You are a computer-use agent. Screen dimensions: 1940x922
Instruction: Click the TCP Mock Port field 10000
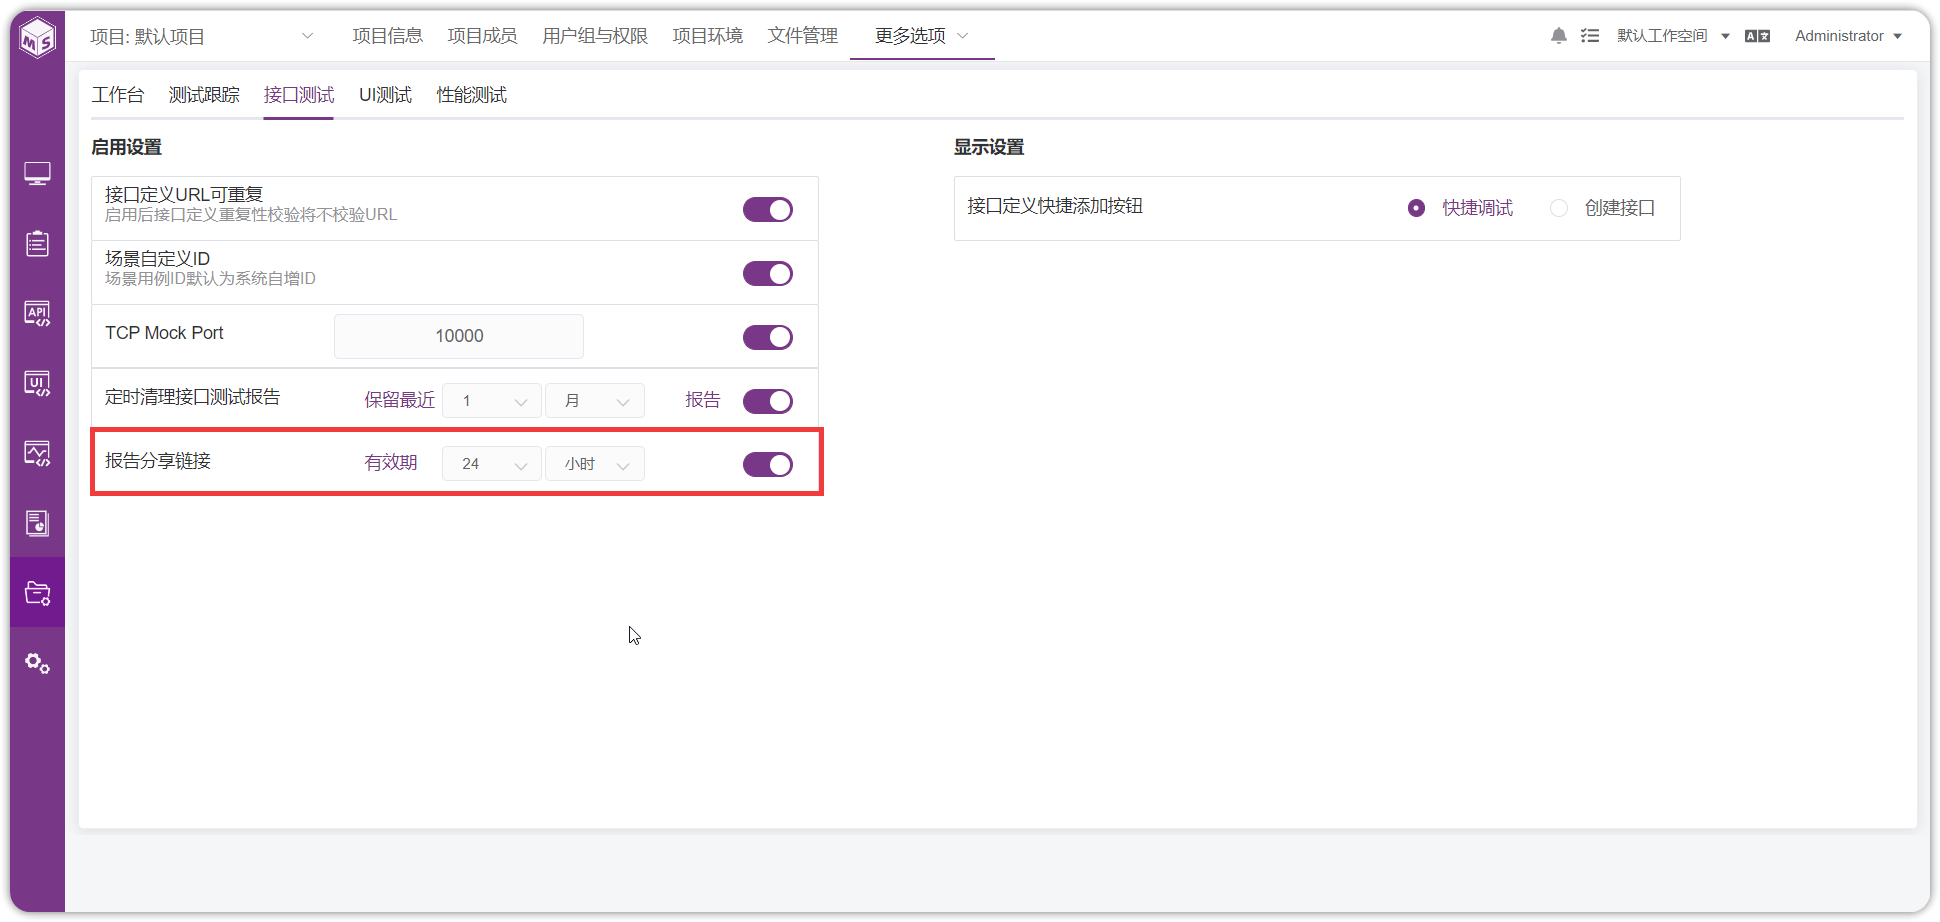(x=459, y=336)
